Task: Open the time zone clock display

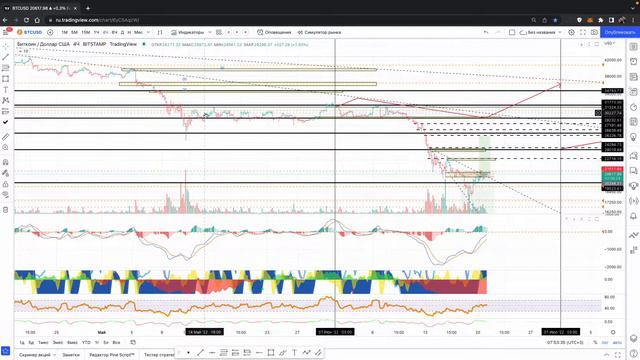Action: pos(565,342)
